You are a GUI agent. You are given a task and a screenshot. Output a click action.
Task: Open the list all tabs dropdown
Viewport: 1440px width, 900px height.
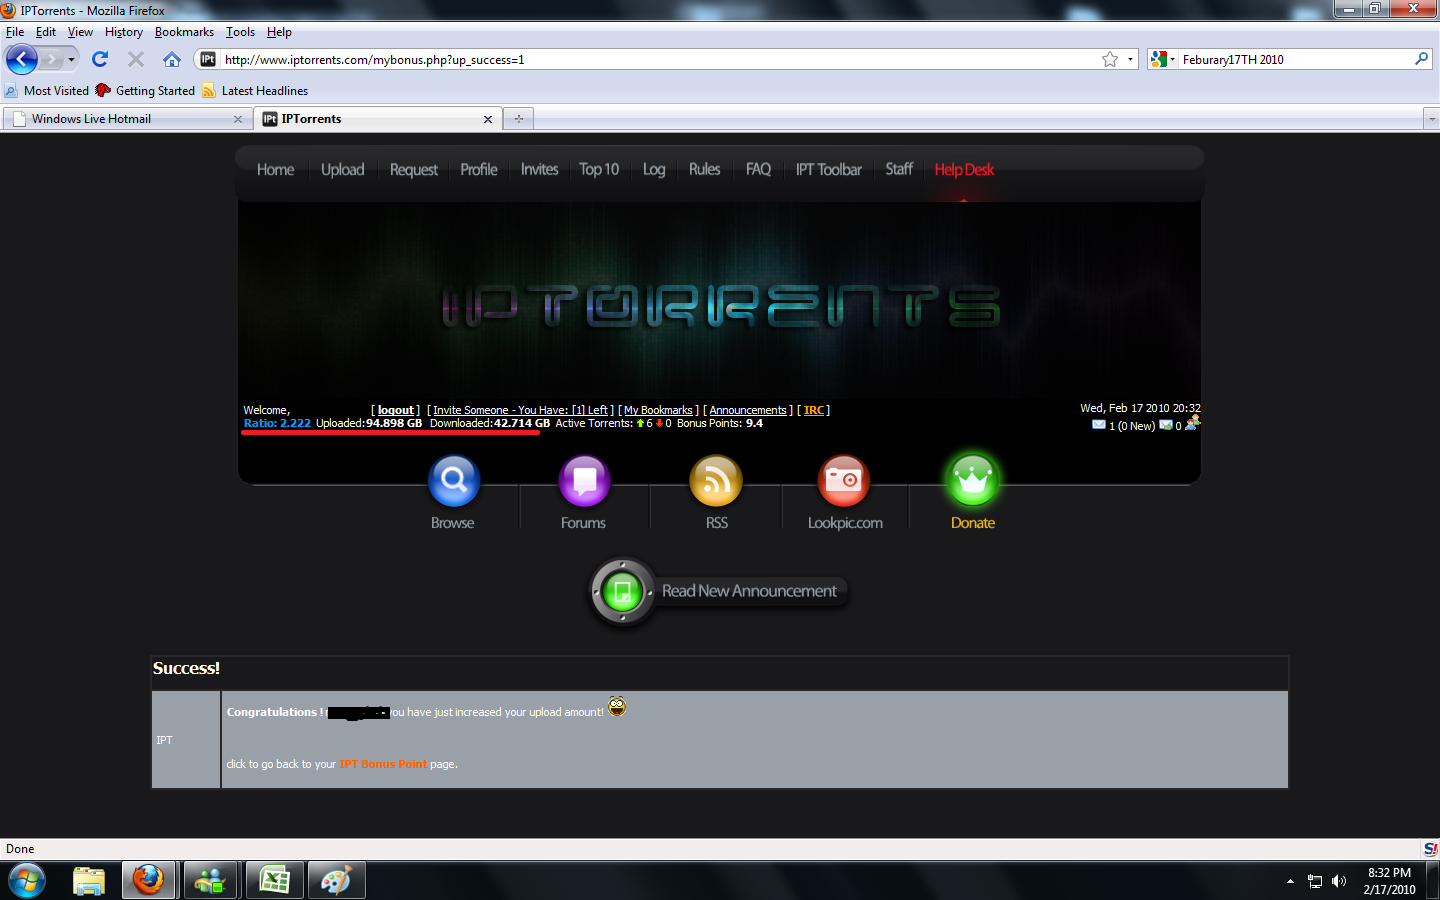pos(1430,119)
